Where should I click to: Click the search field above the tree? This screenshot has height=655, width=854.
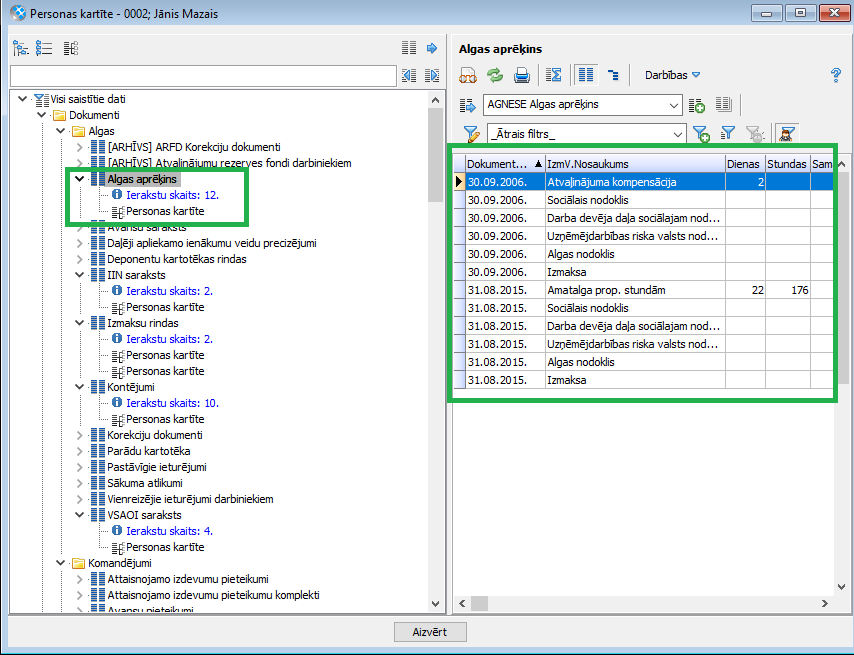tap(203, 76)
